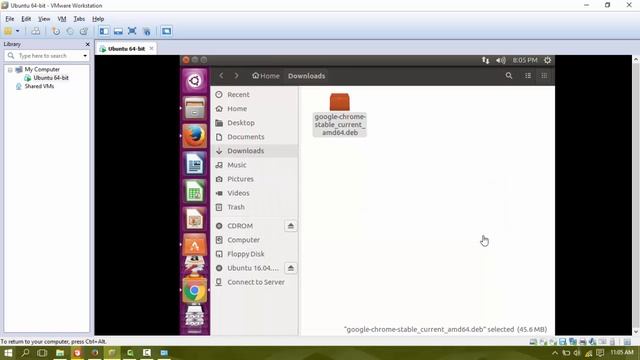Open the power options dropdown arrow

coord(18,31)
